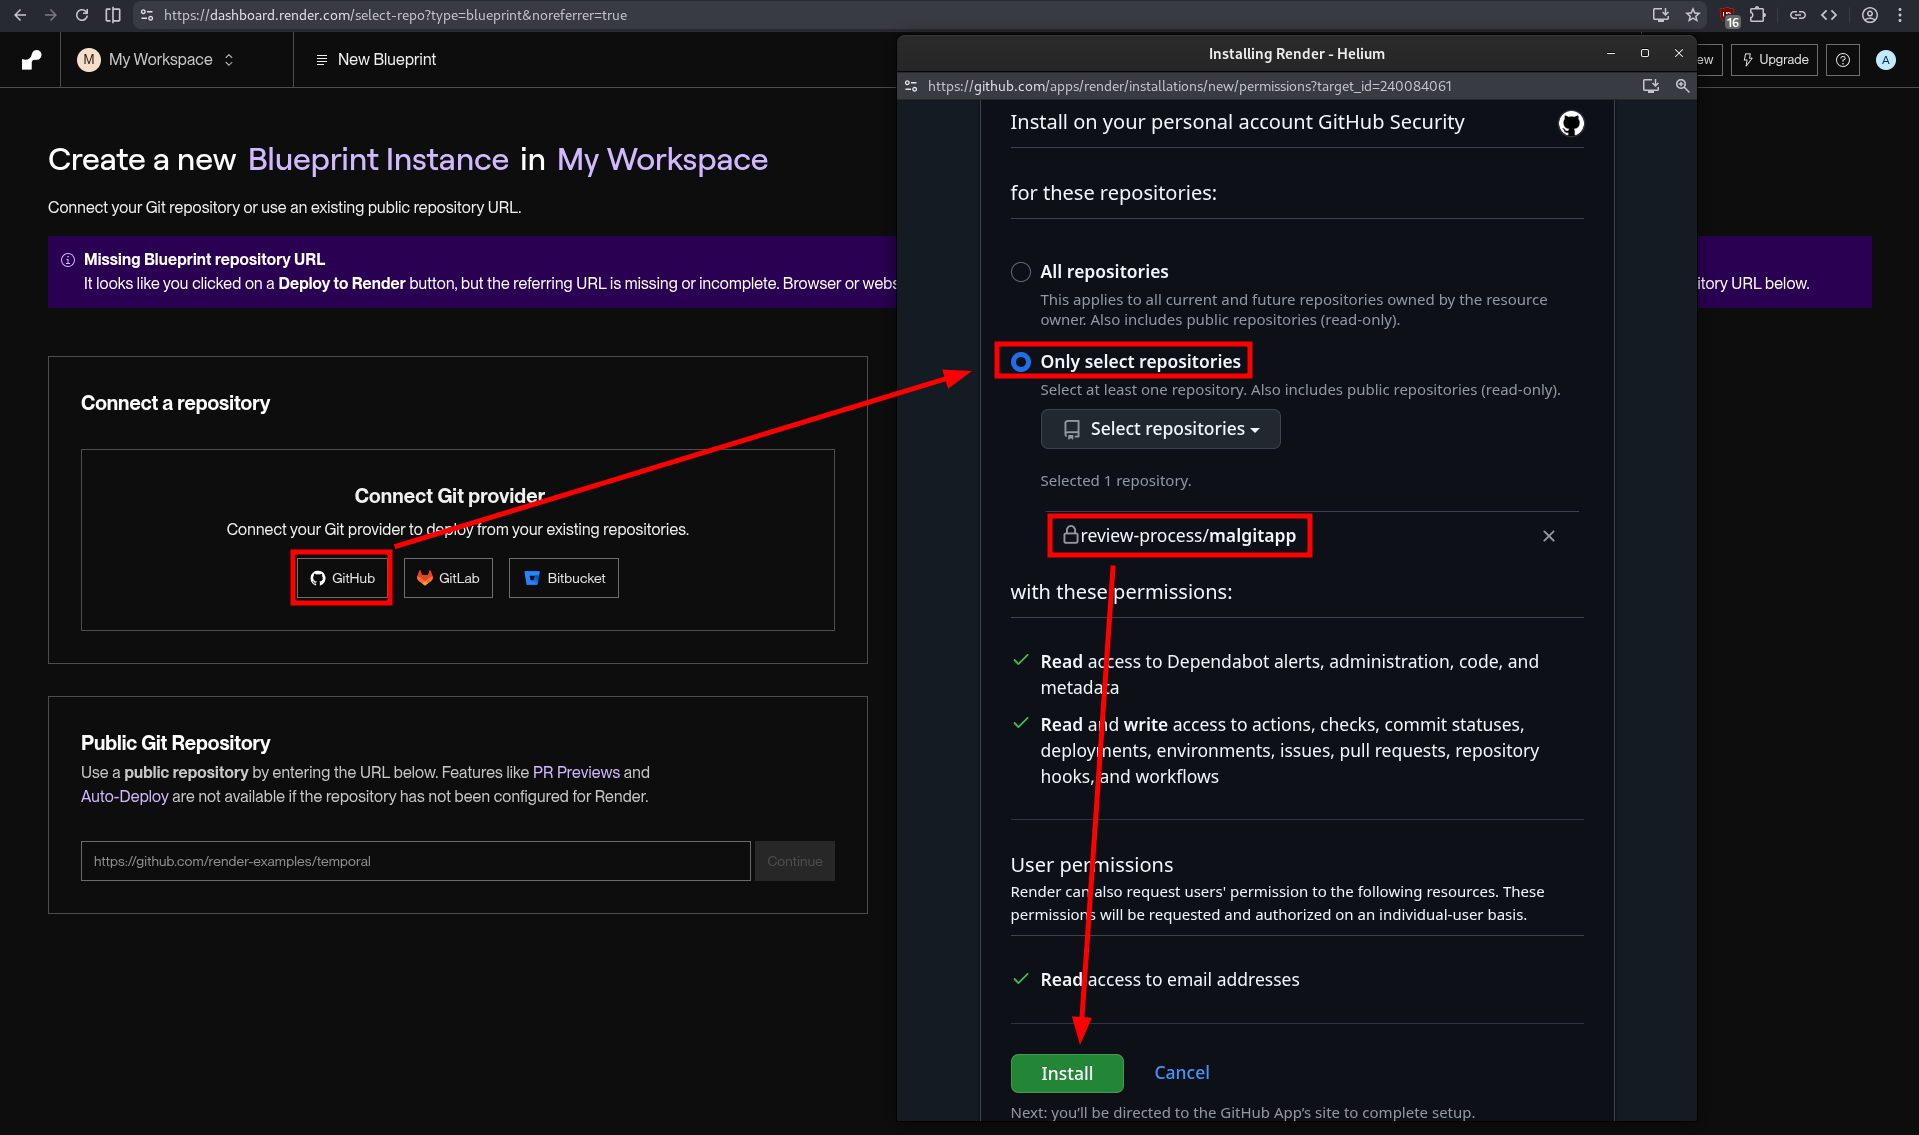The width and height of the screenshot is (1919, 1135).
Task: Open the browser three-dot menu
Action: click(1900, 15)
